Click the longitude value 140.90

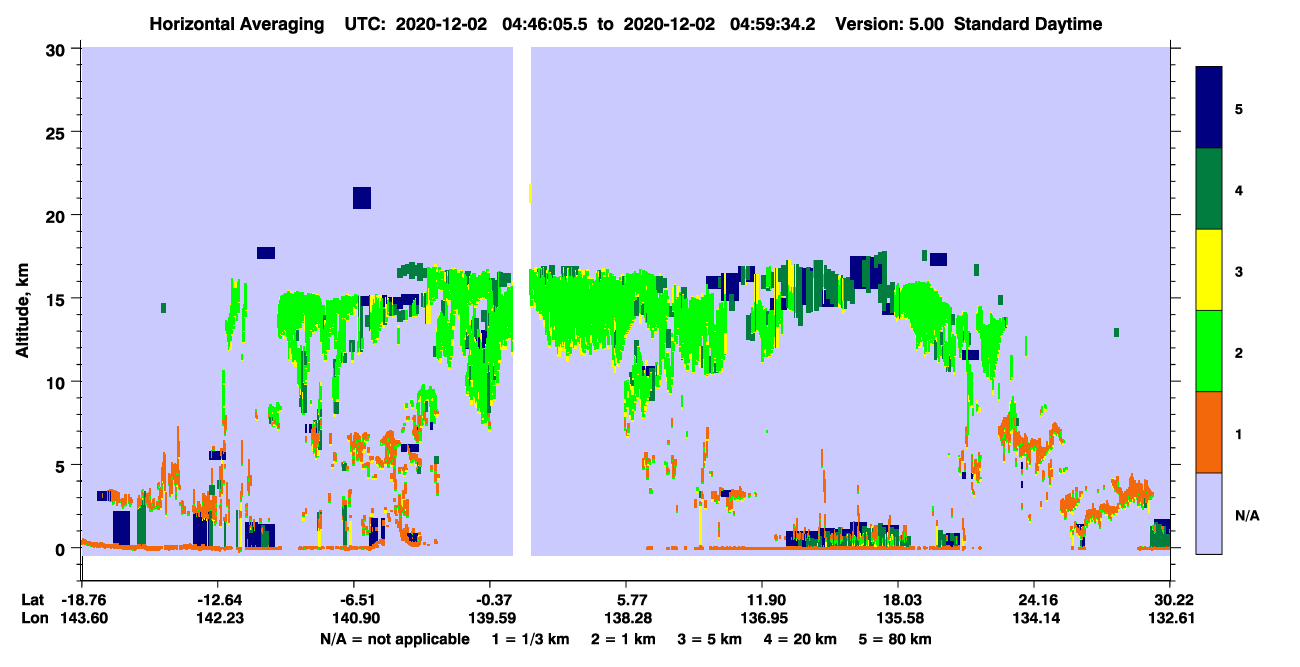[x=354, y=618]
